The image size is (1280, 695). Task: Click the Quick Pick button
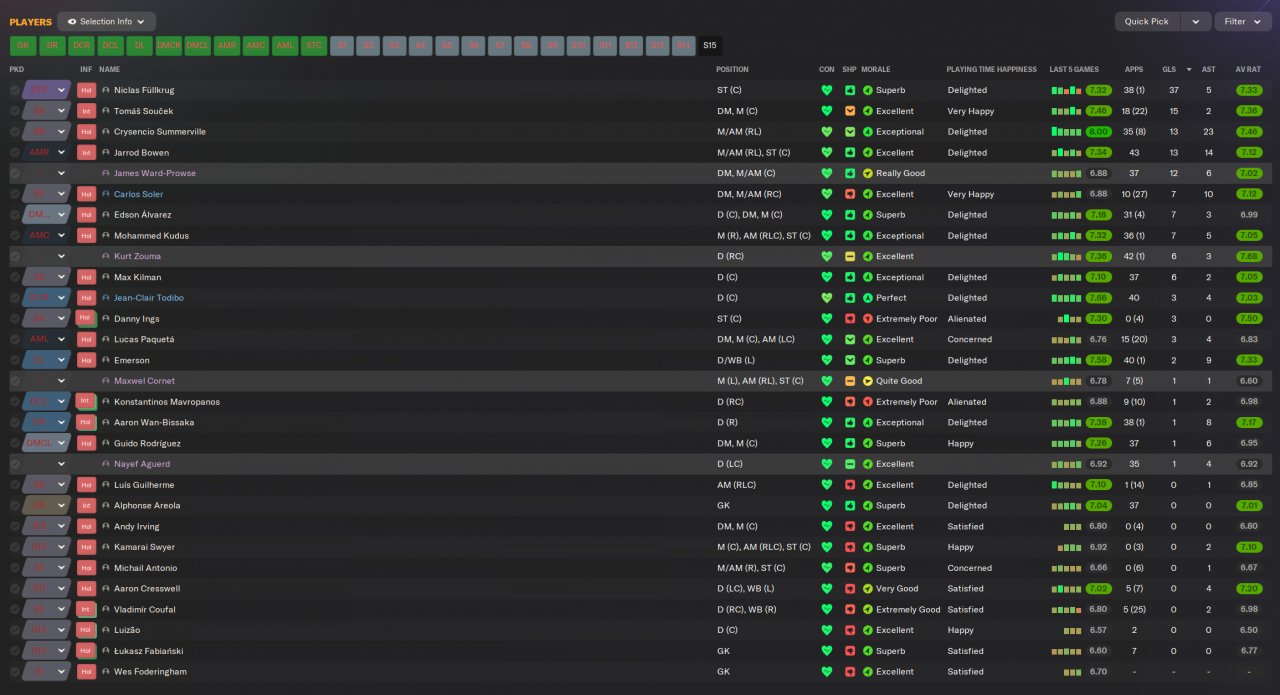coord(1147,21)
